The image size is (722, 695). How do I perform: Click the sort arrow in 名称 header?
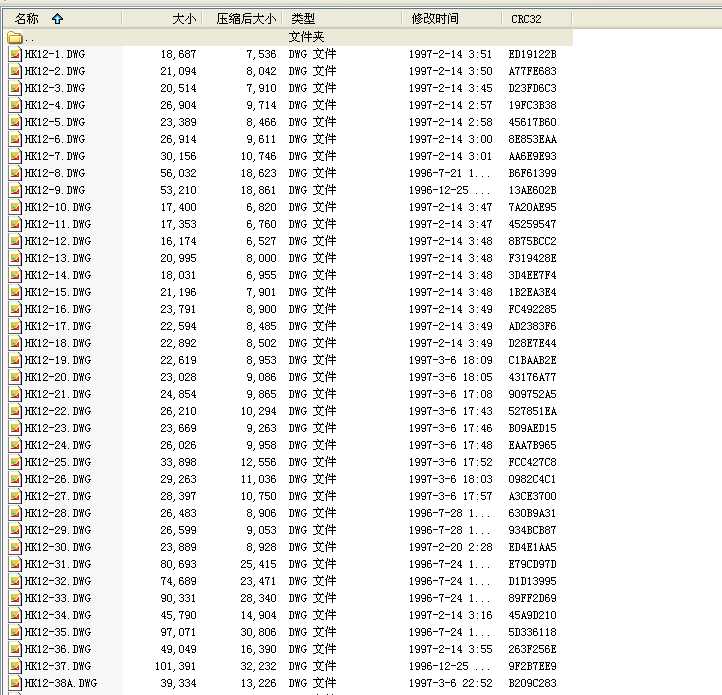[58, 19]
